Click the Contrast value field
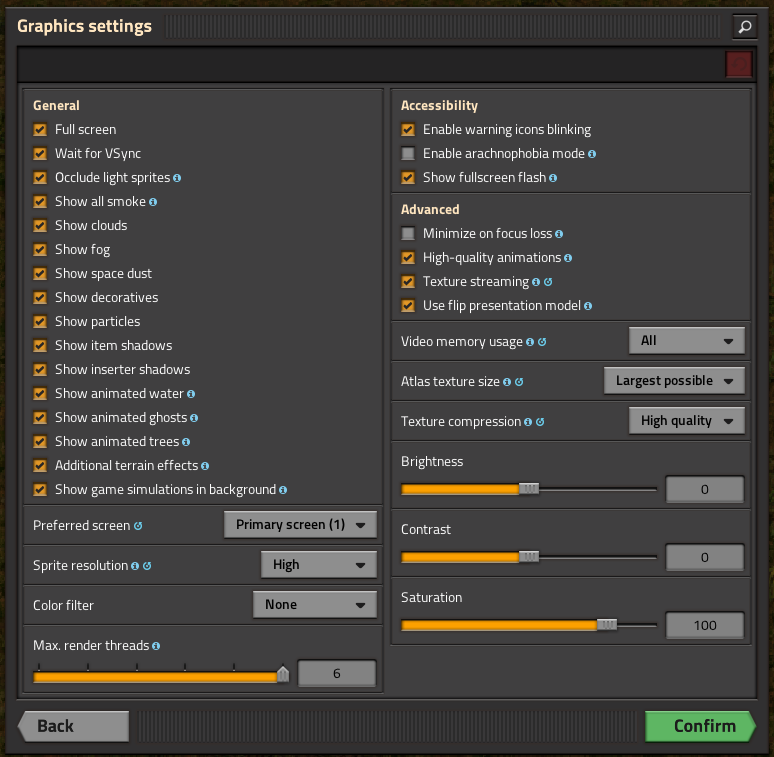 (705, 558)
